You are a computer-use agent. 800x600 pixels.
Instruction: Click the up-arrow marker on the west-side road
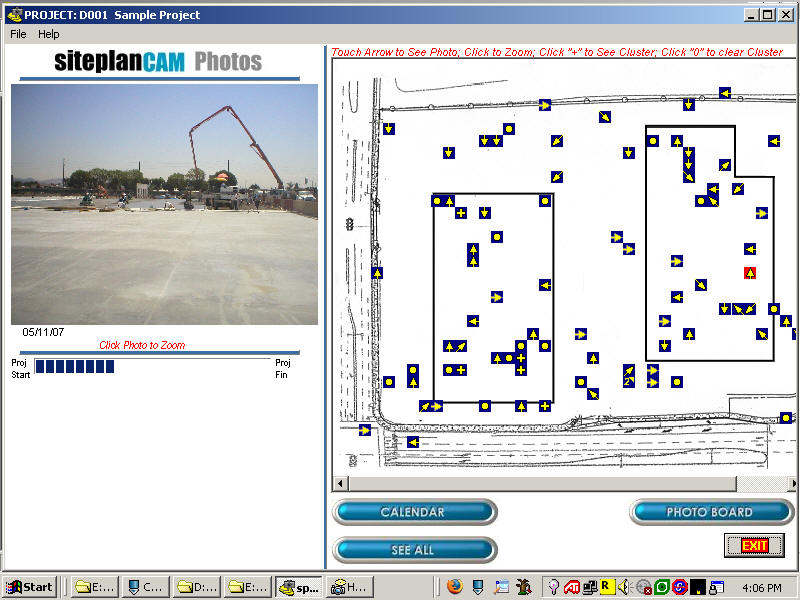[x=377, y=273]
